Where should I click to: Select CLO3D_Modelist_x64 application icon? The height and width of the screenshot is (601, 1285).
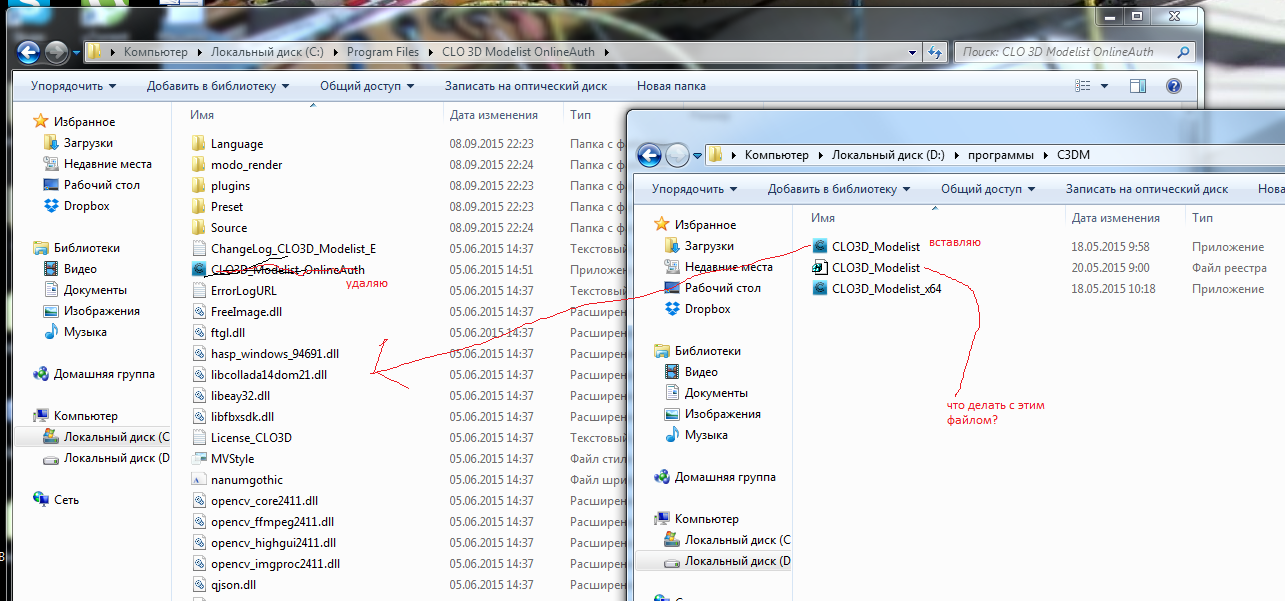(819, 289)
